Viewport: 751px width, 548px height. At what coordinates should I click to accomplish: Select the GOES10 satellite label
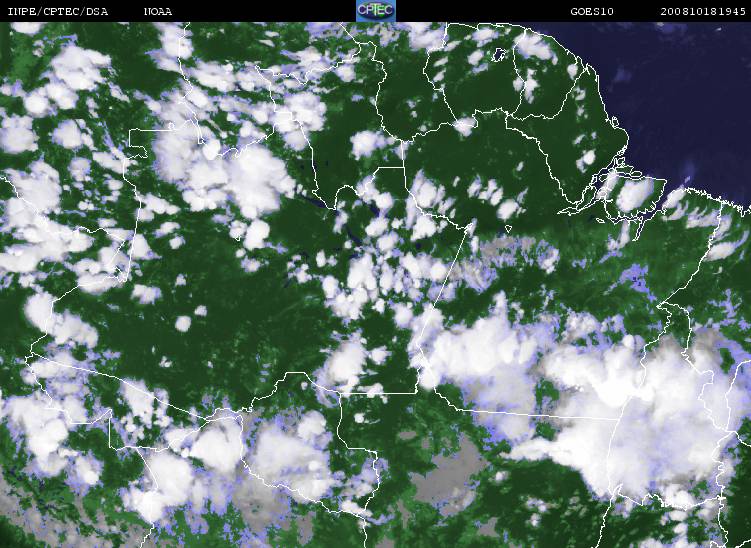[x=592, y=11]
